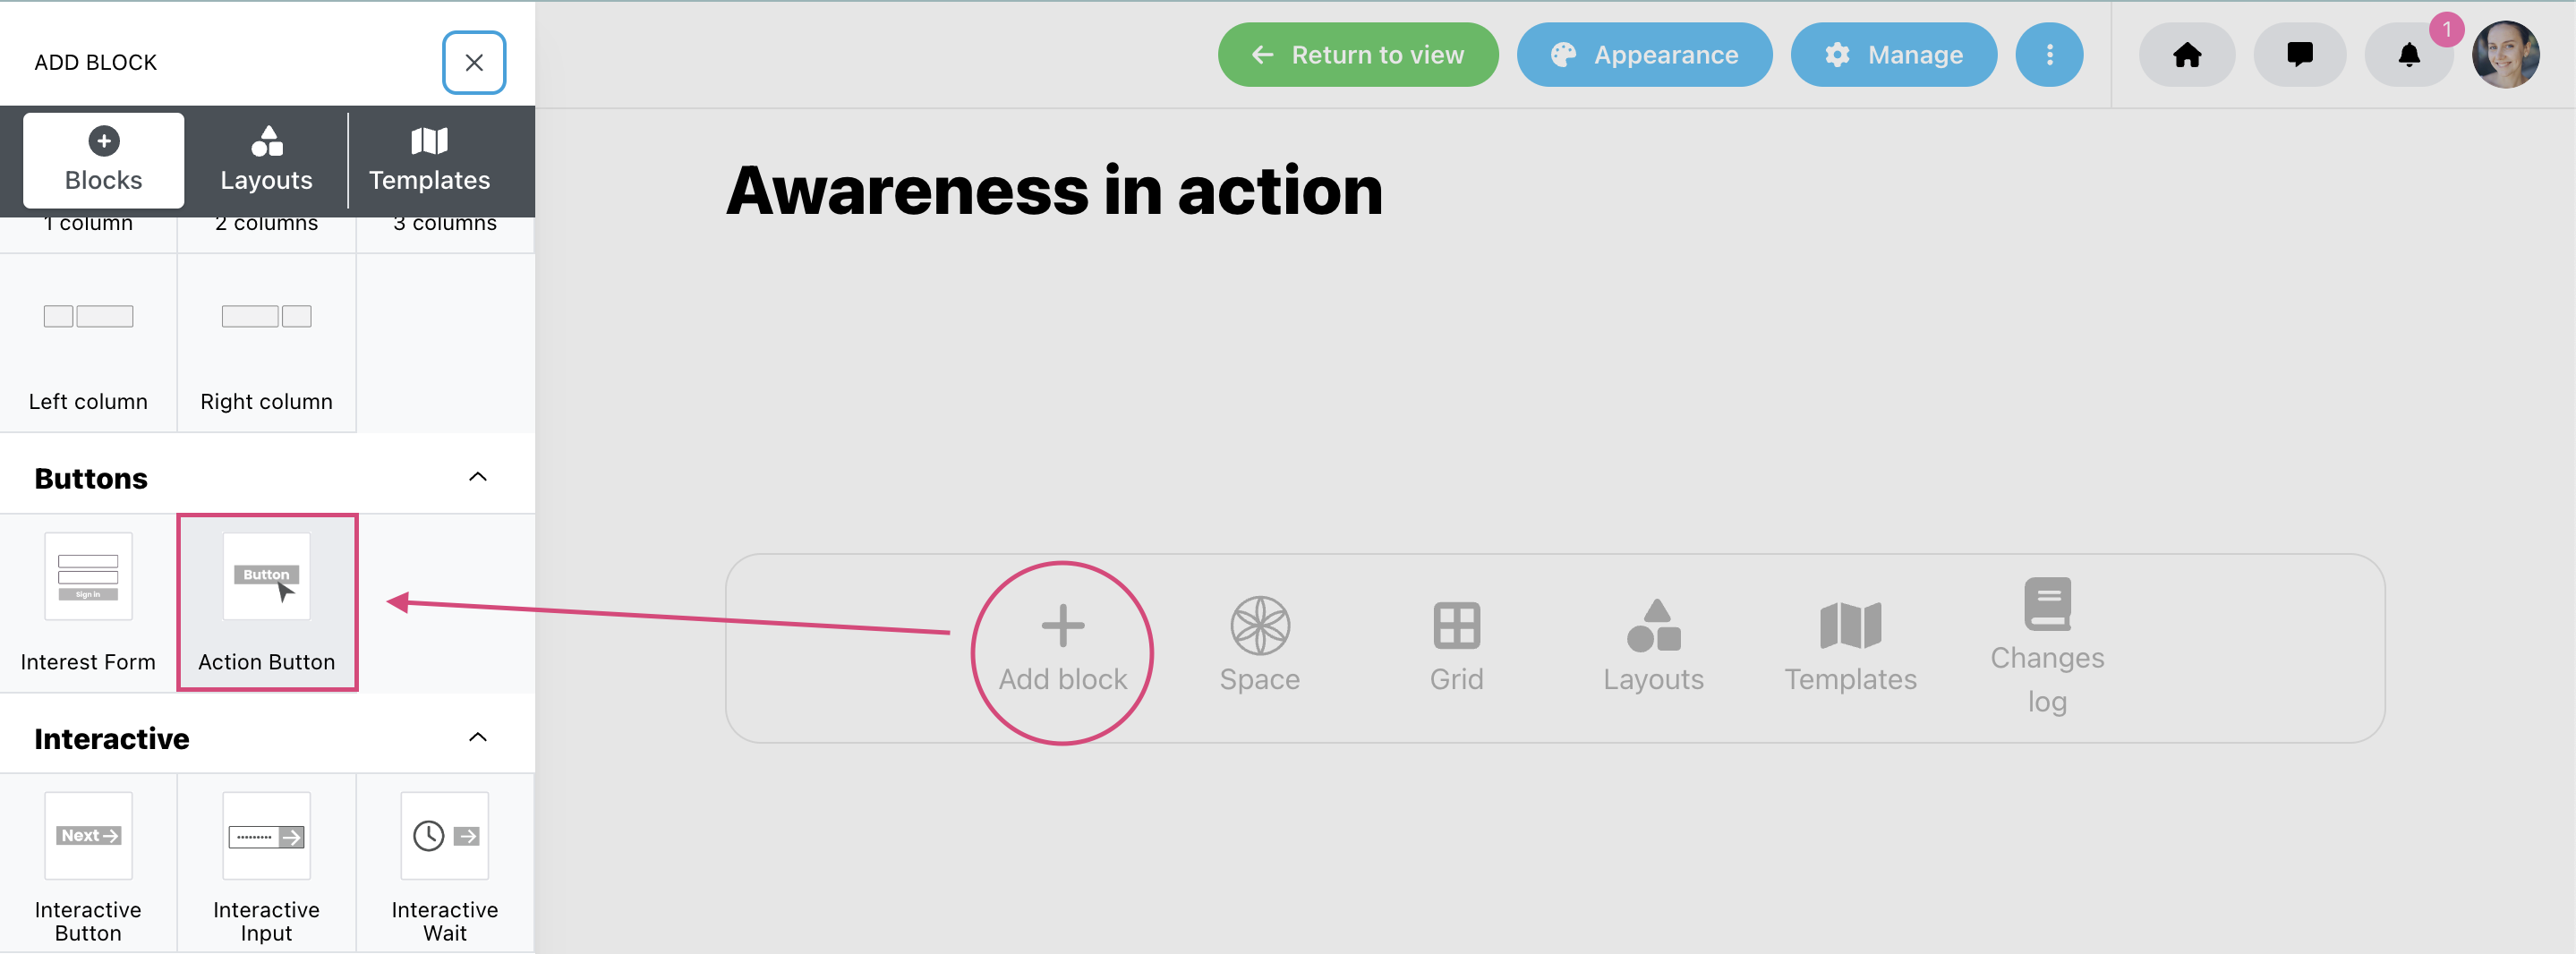Click the Add block plus icon
The width and height of the screenshot is (2576, 954).
pyautogui.click(x=1062, y=626)
